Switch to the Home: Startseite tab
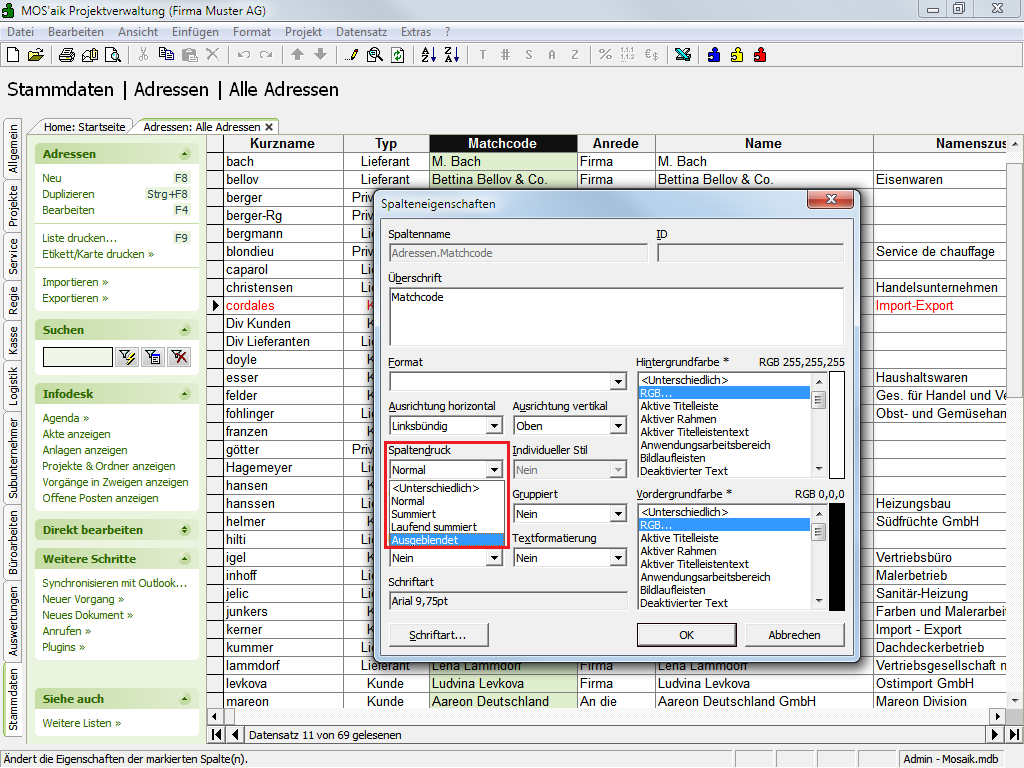The width and height of the screenshot is (1024, 768). pos(84,127)
